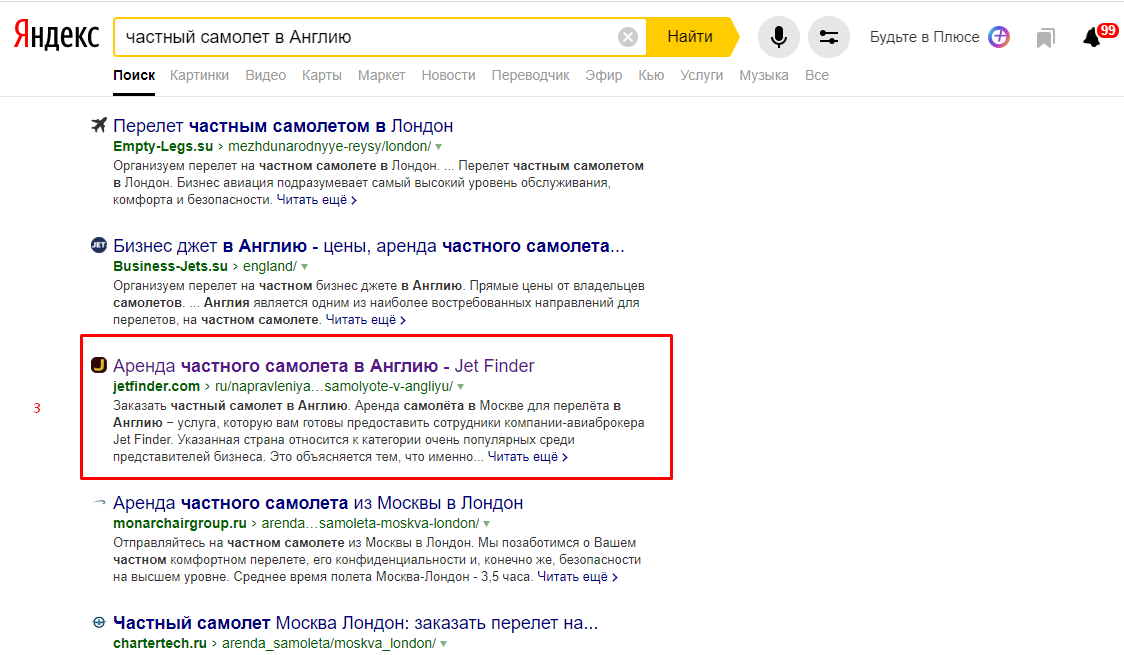The image size is (1124, 655).
Task: Click the Найти search button
Action: click(690, 37)
